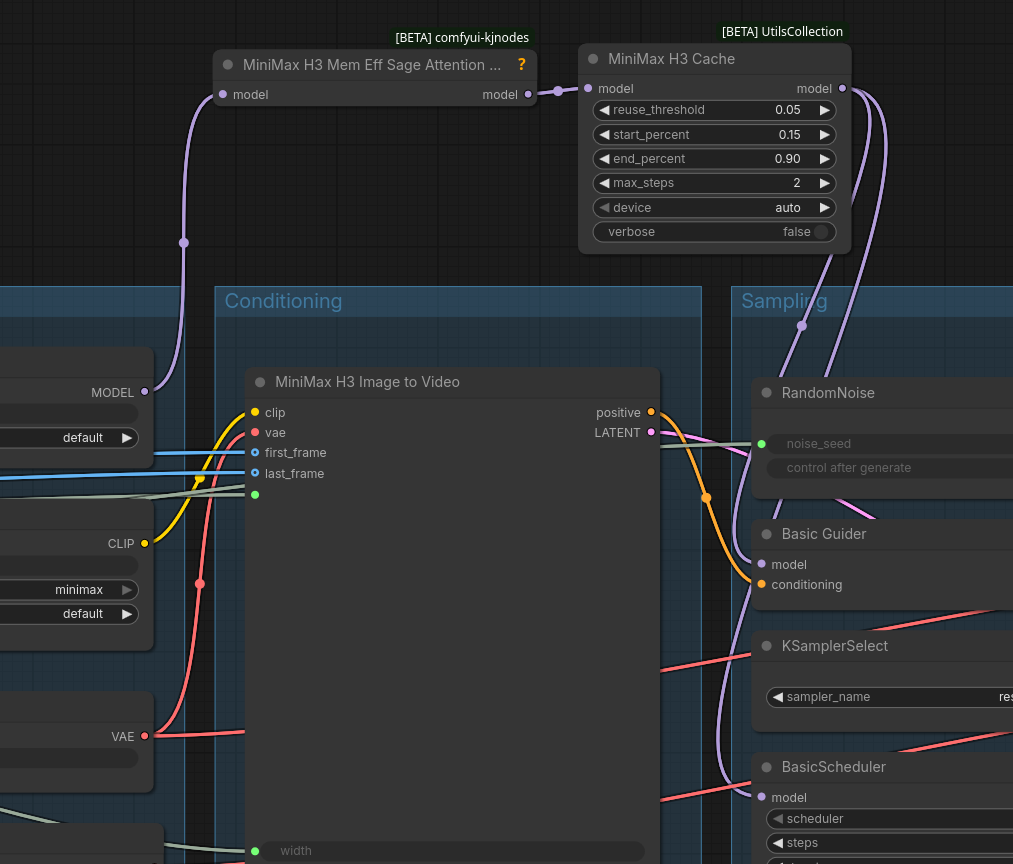
Task: Click the width input socket
Action: pyautogui.click(x=255, y=851)
